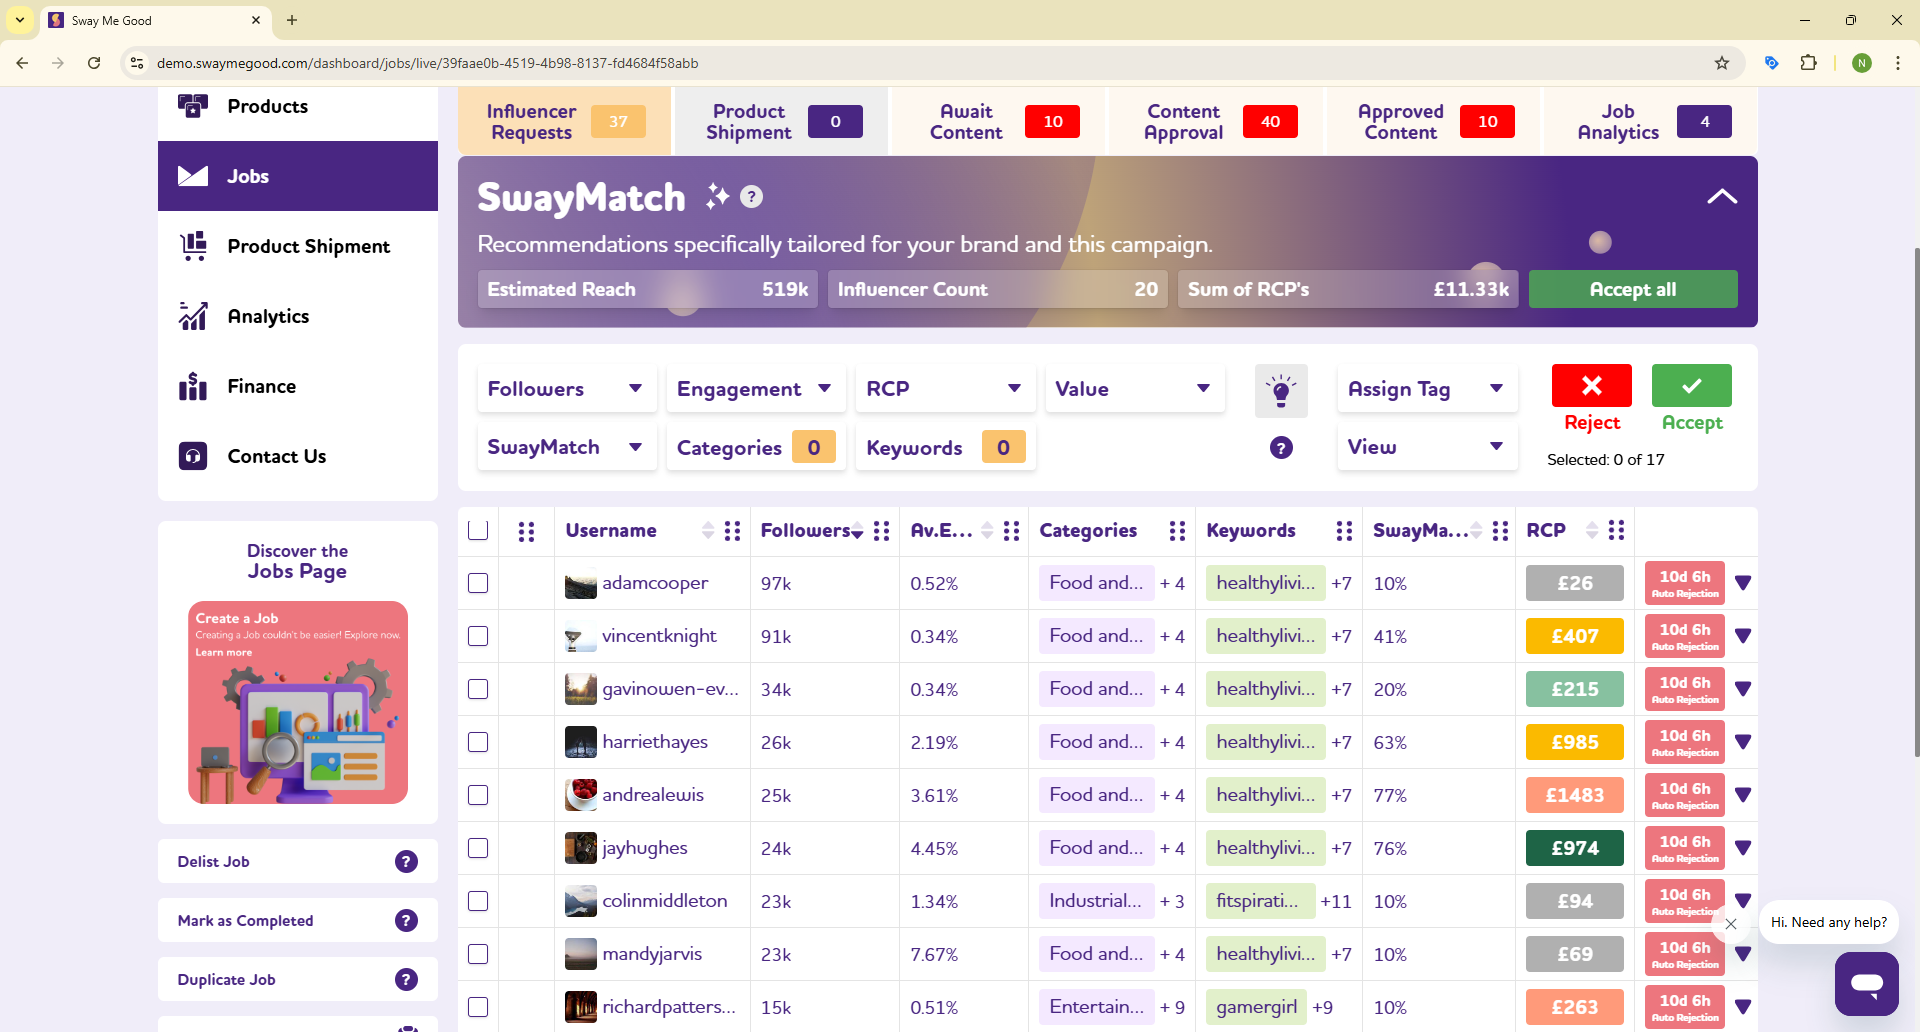Open the filter help question mark icon

(x=1281, y=447)
